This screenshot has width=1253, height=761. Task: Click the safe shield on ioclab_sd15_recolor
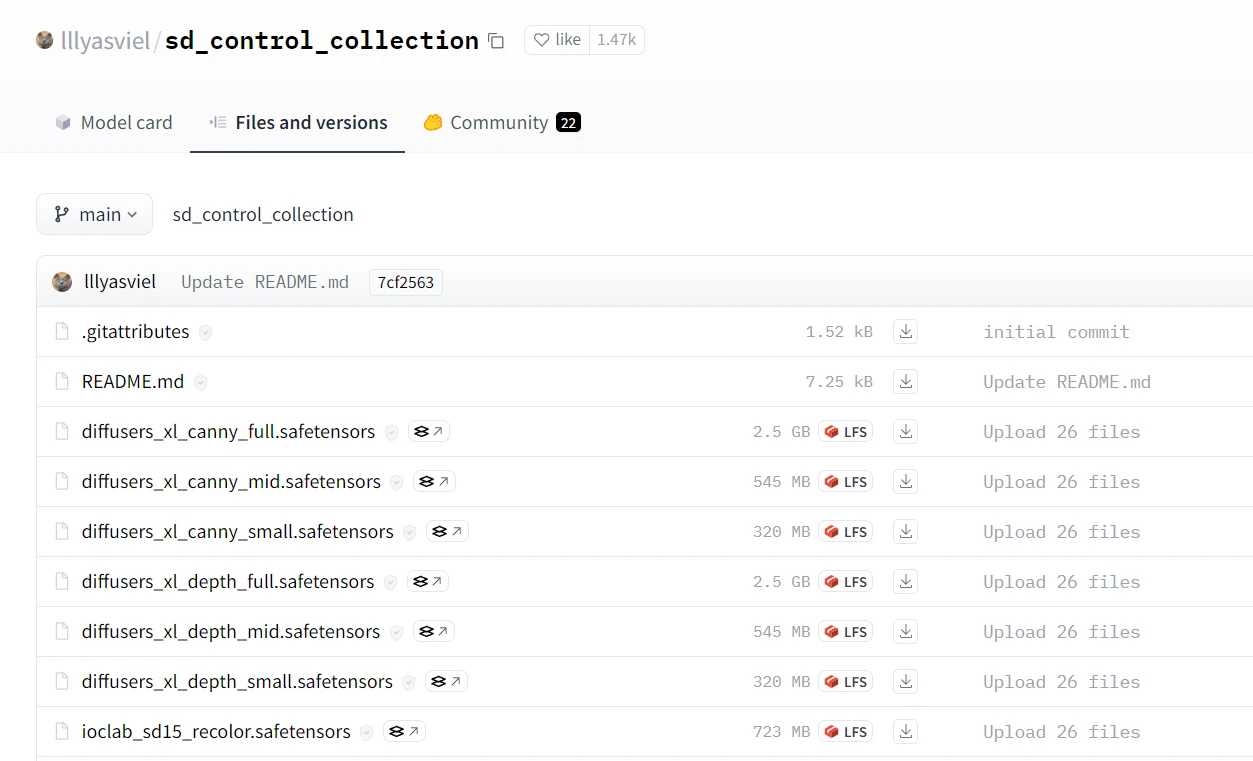[x=366, y=733]
